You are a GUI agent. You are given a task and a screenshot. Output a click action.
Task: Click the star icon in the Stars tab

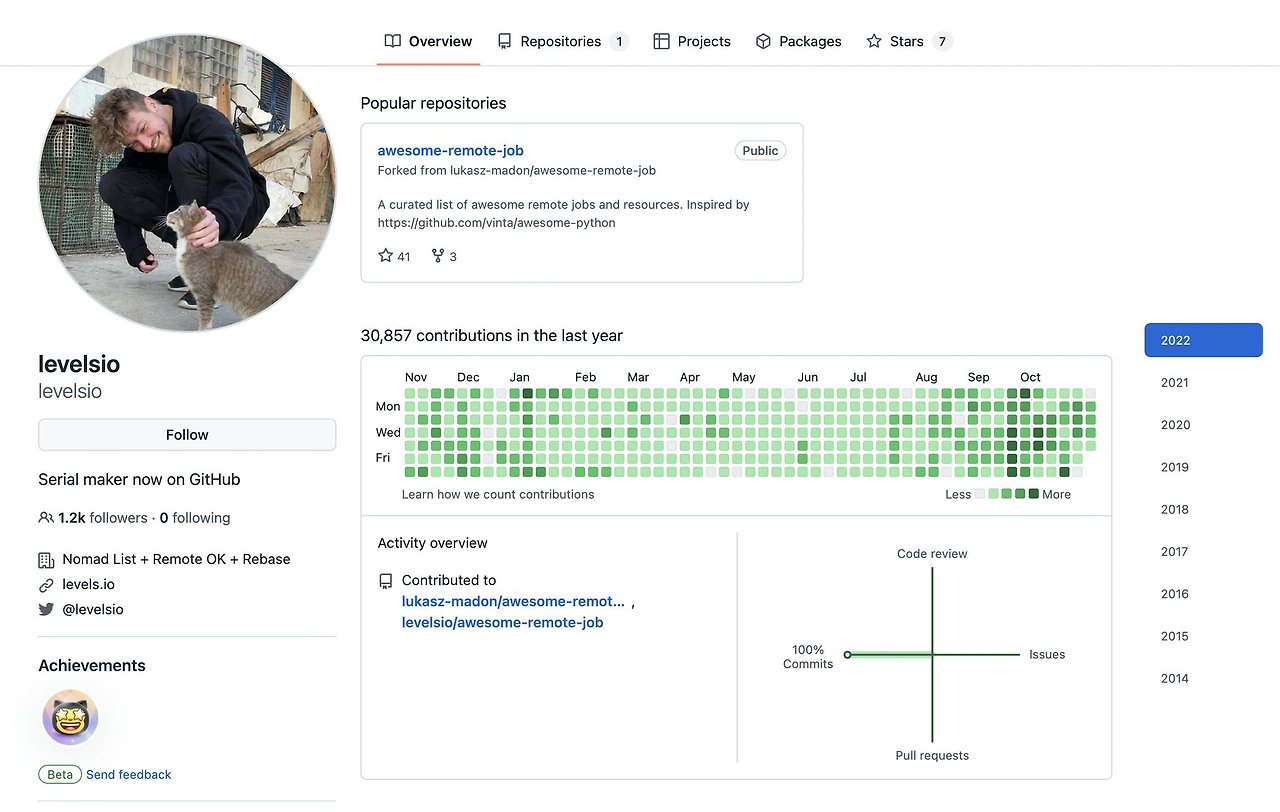874,41
